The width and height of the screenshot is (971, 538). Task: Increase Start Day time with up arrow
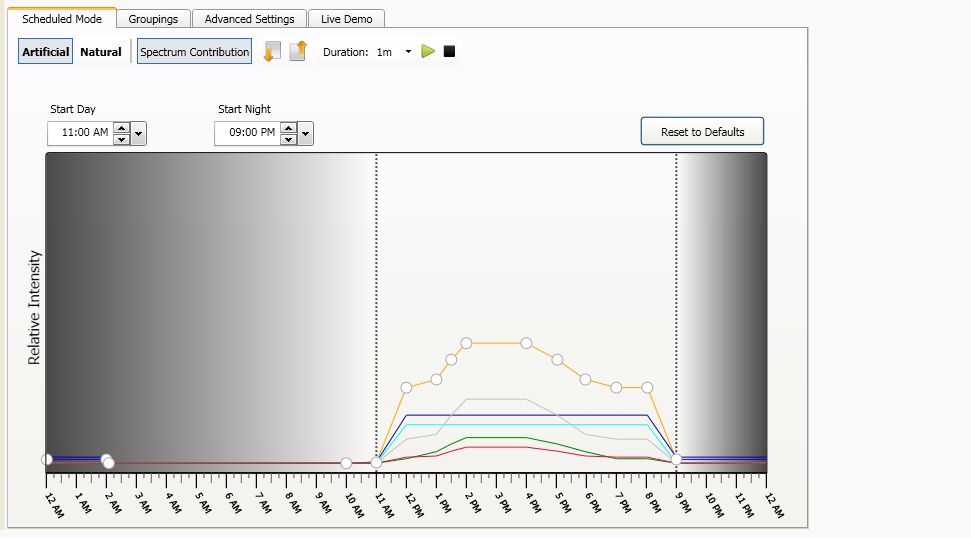pyautogui.click(x=121, y=128)
